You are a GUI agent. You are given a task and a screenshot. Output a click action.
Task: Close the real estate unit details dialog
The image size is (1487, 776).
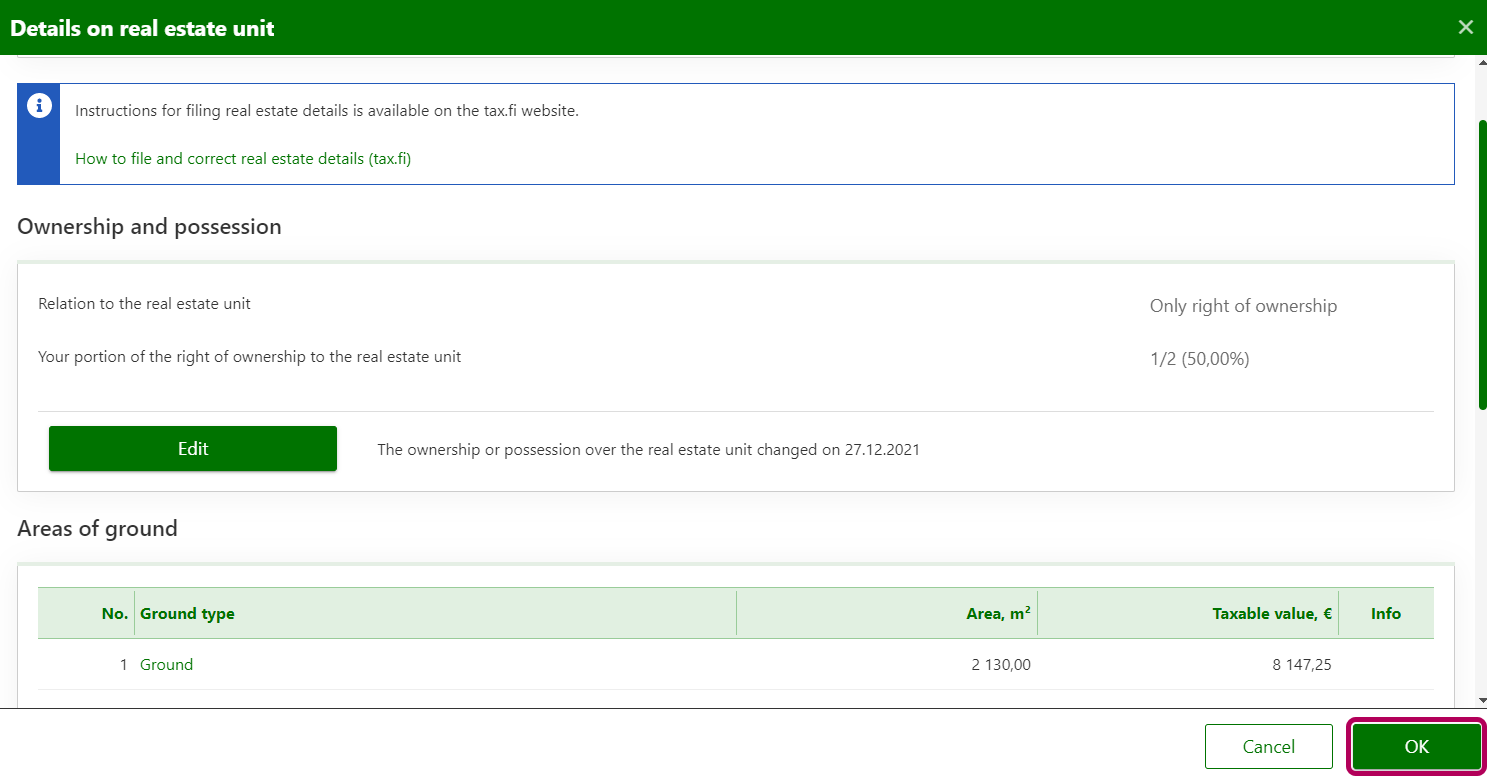(1465, 27)
